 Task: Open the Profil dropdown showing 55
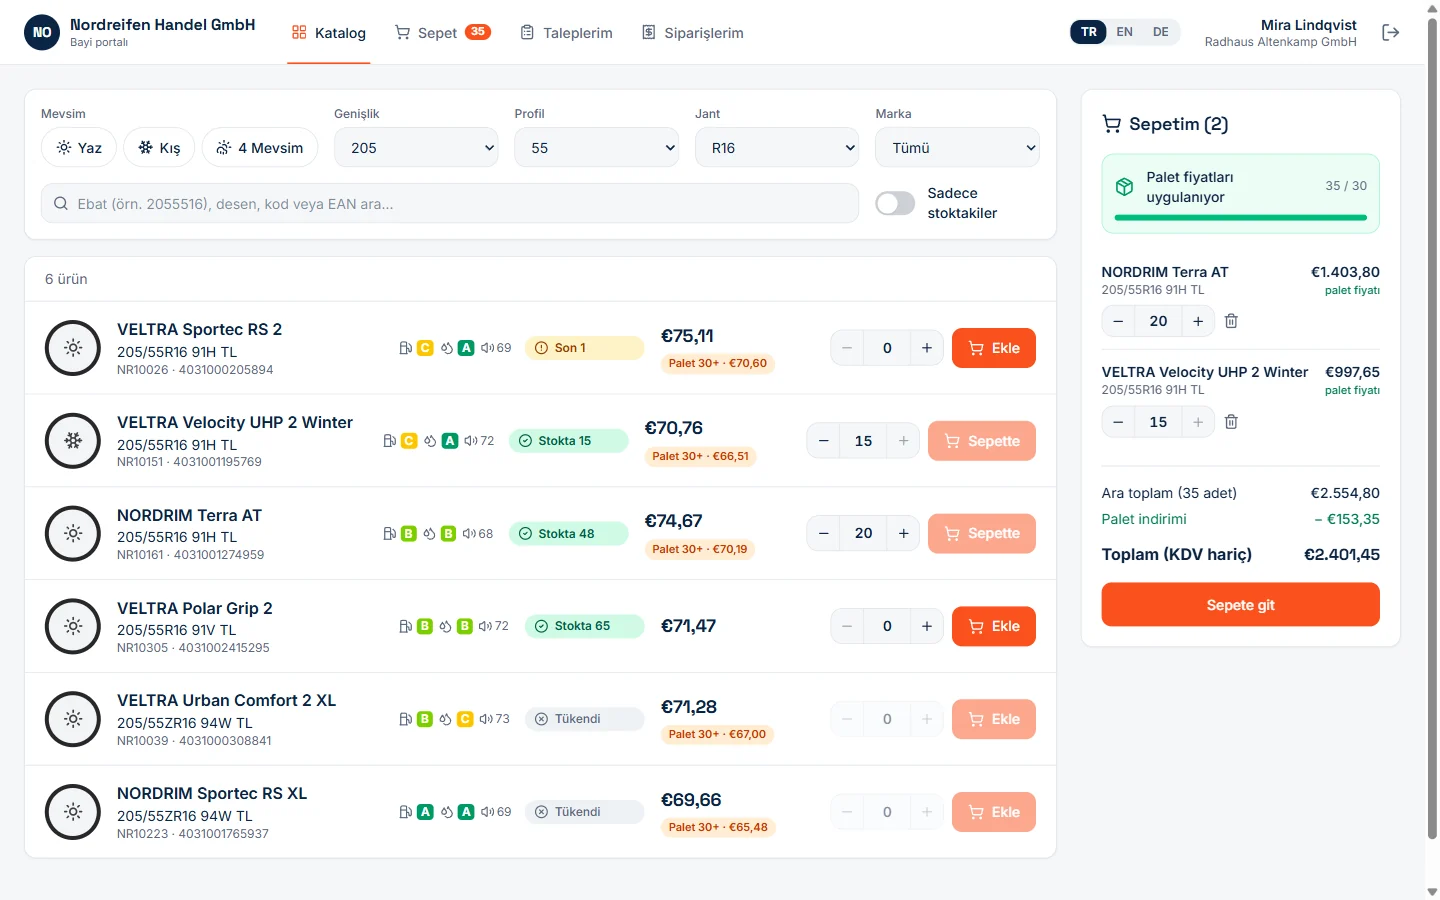click(596, 148)
